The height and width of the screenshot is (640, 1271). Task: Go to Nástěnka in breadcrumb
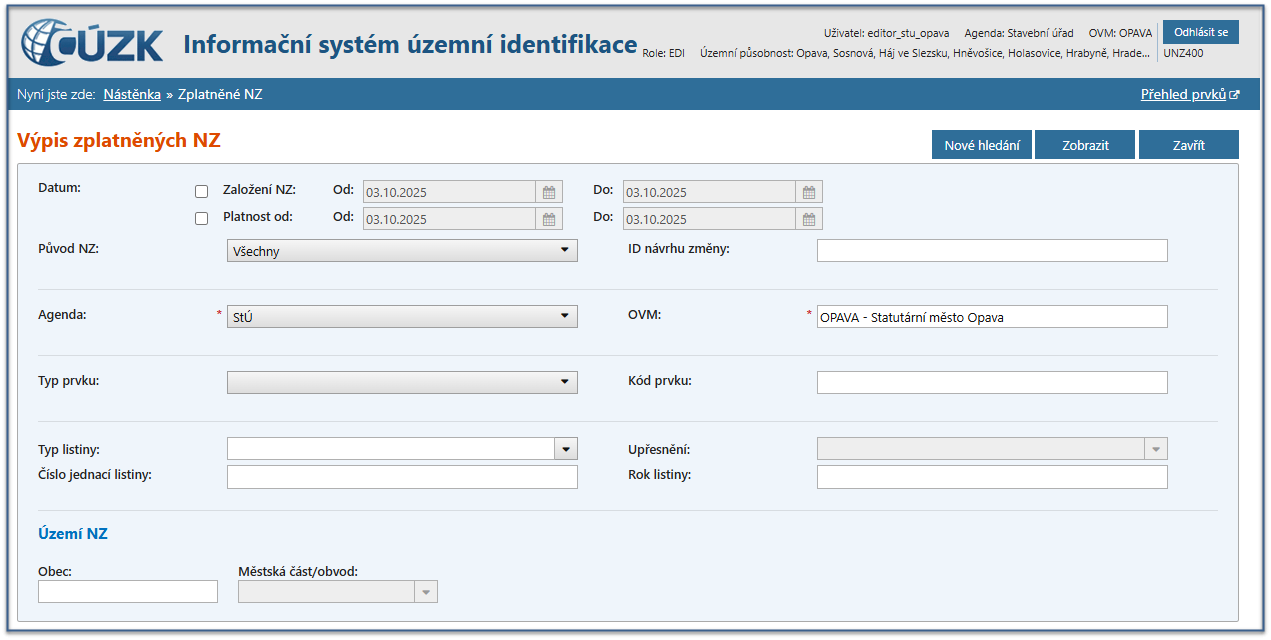tap(132, 95)
